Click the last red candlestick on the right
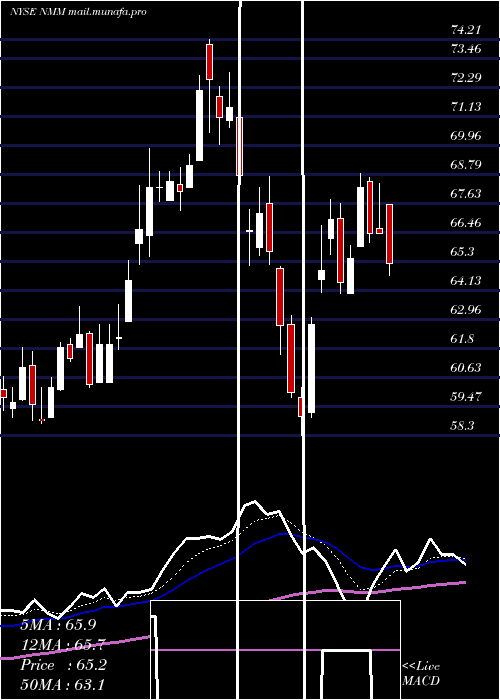Screen dimensions: 500x700 [389, 233]
